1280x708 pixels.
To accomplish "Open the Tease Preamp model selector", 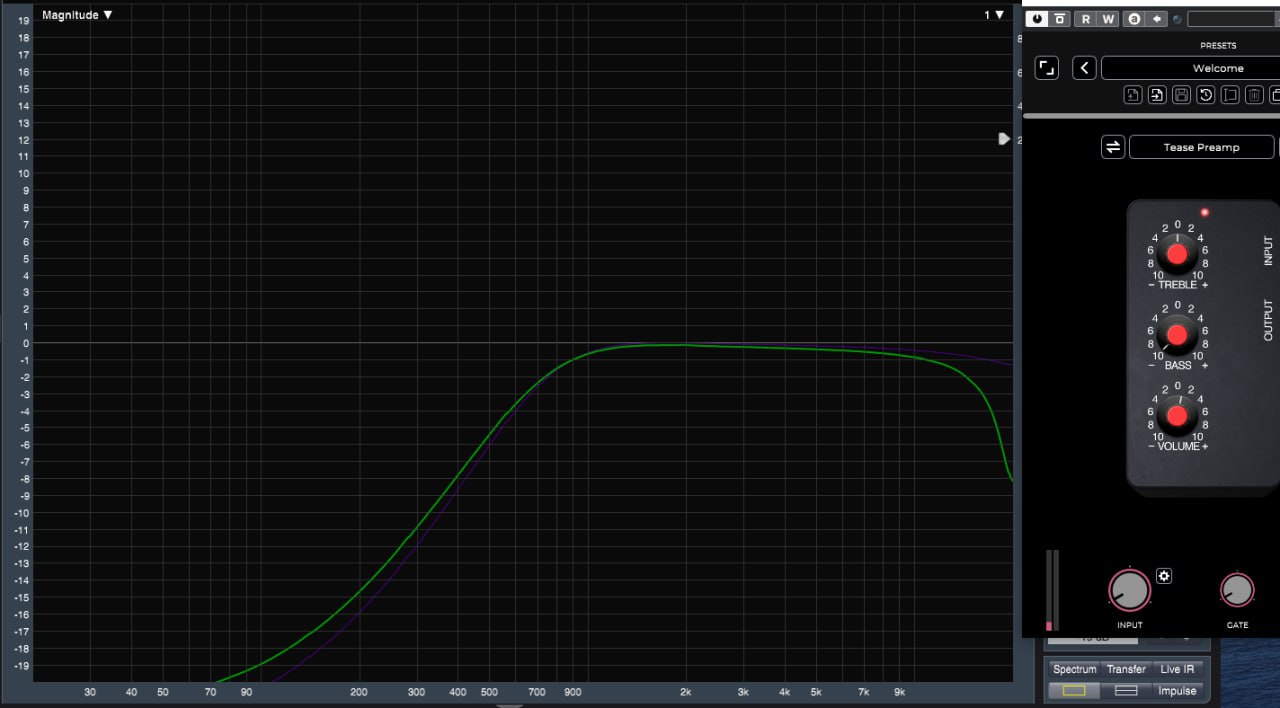I will [1201, 147].
